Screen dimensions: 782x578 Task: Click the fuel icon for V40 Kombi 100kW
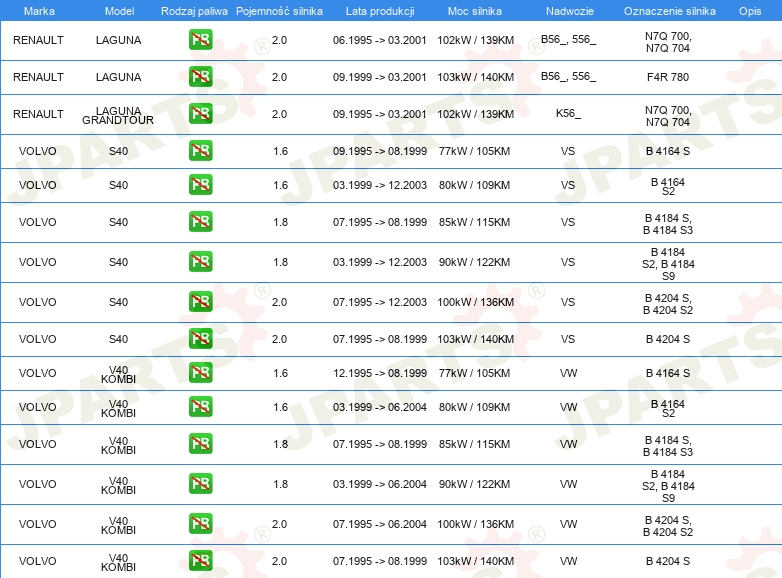pyautogui.click(x=200, y=523)
